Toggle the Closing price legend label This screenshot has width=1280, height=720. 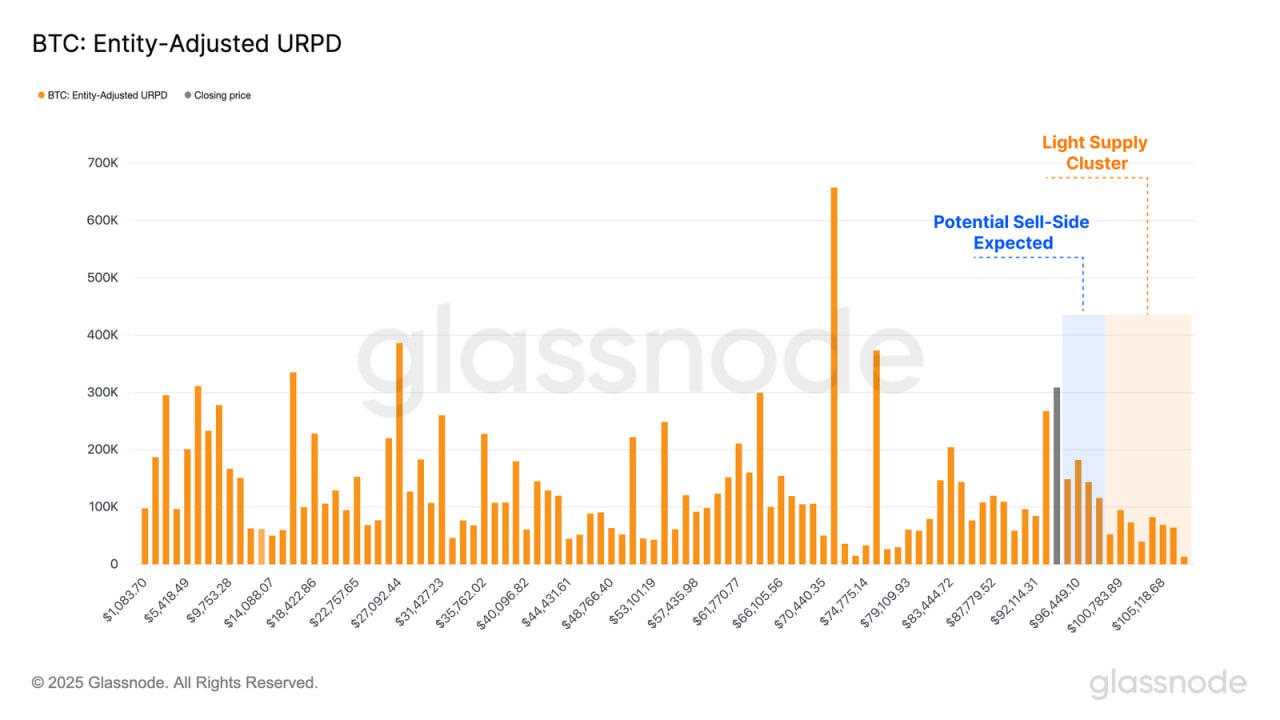pos(222,96)
